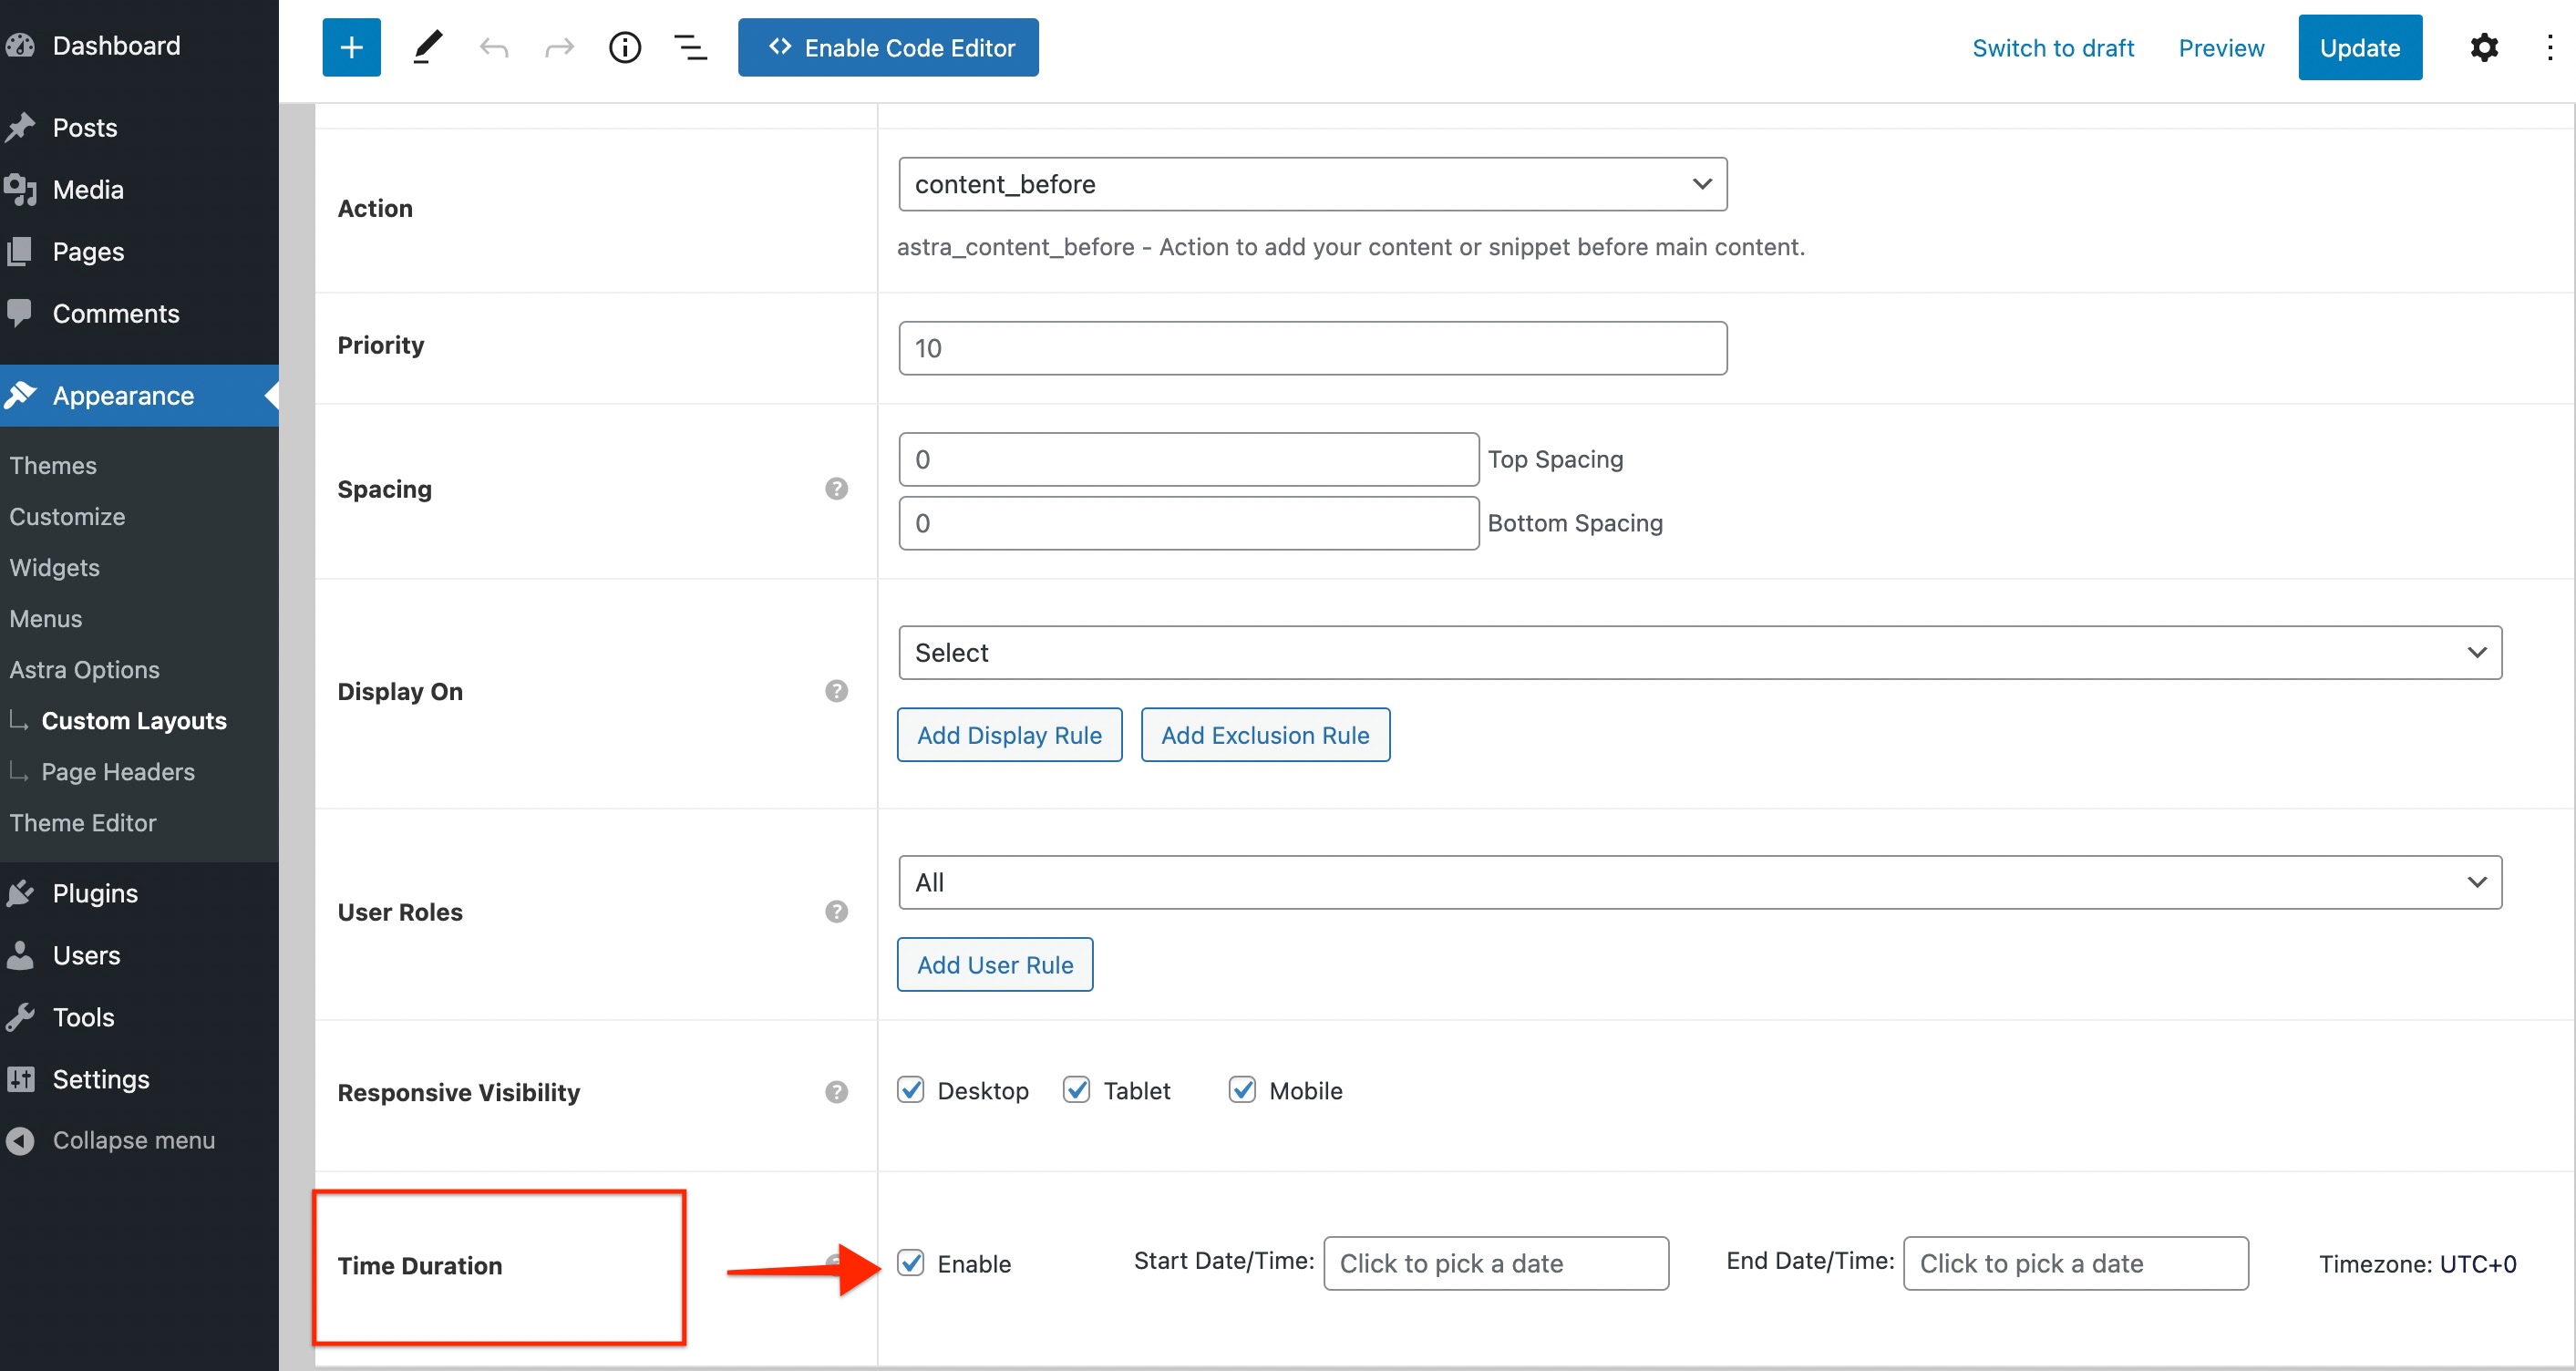Open the Customize submenu item
This screenshot has width=2576, height=1371.
67,516
